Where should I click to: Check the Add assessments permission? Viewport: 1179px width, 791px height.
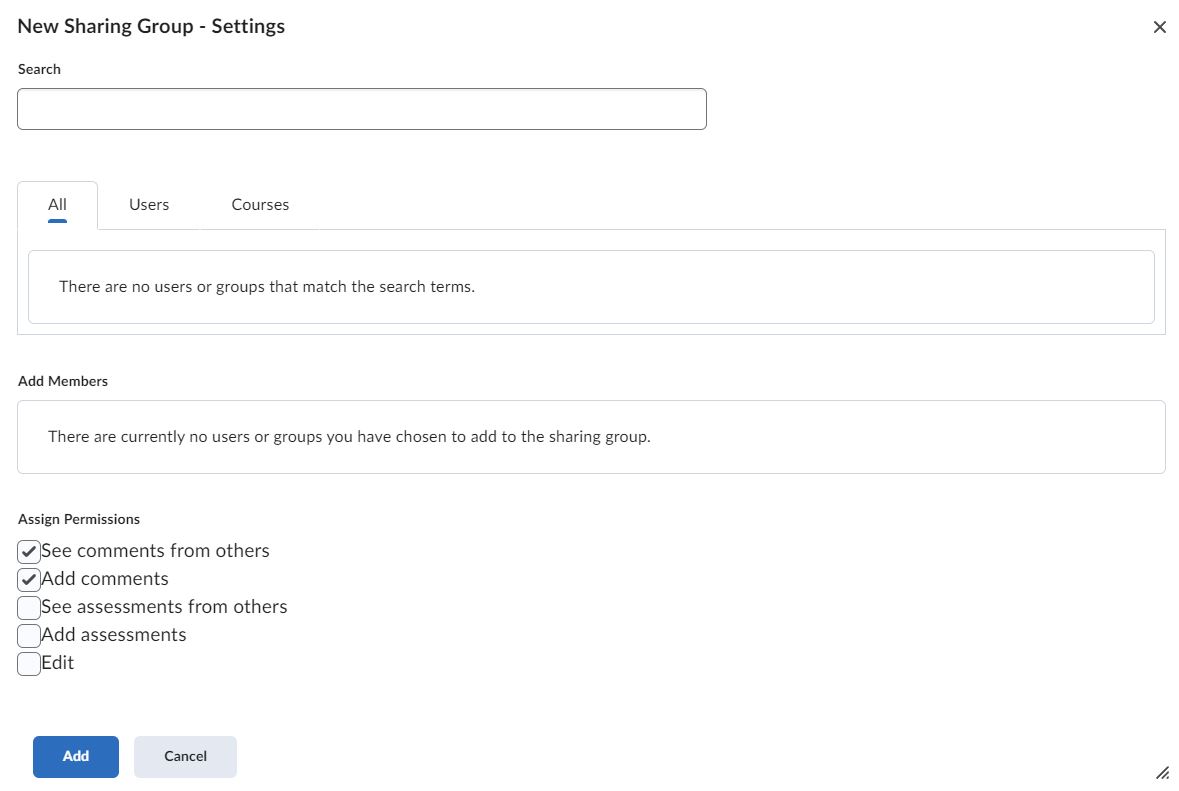[28, 635]
